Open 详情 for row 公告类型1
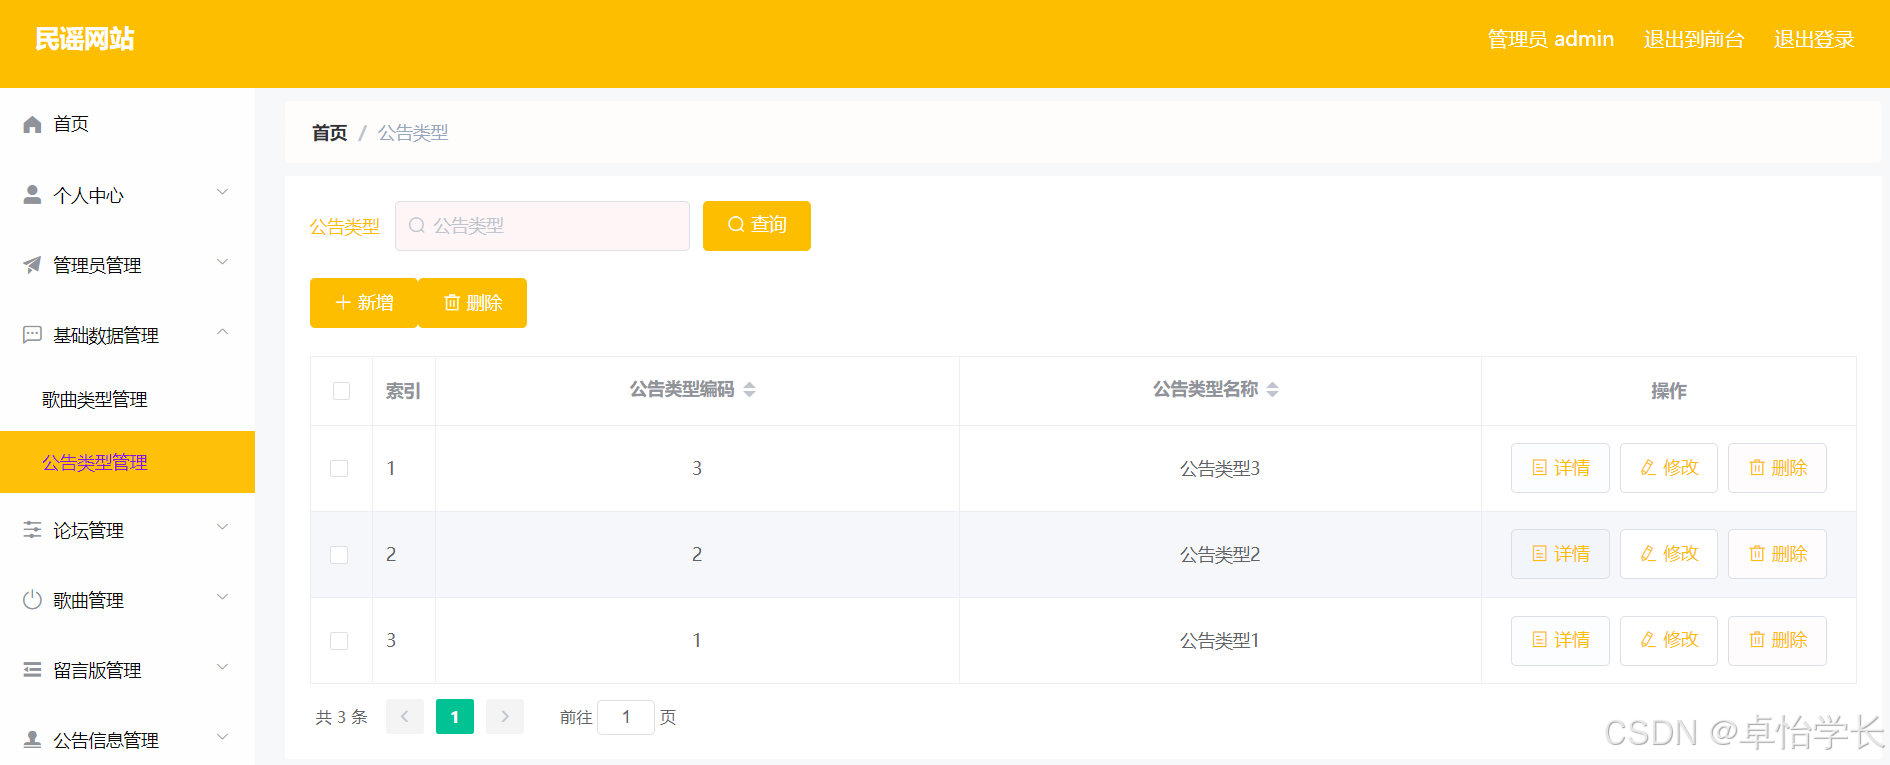The width and height of the screenshot is (1890, 765). pos(1560,640)
